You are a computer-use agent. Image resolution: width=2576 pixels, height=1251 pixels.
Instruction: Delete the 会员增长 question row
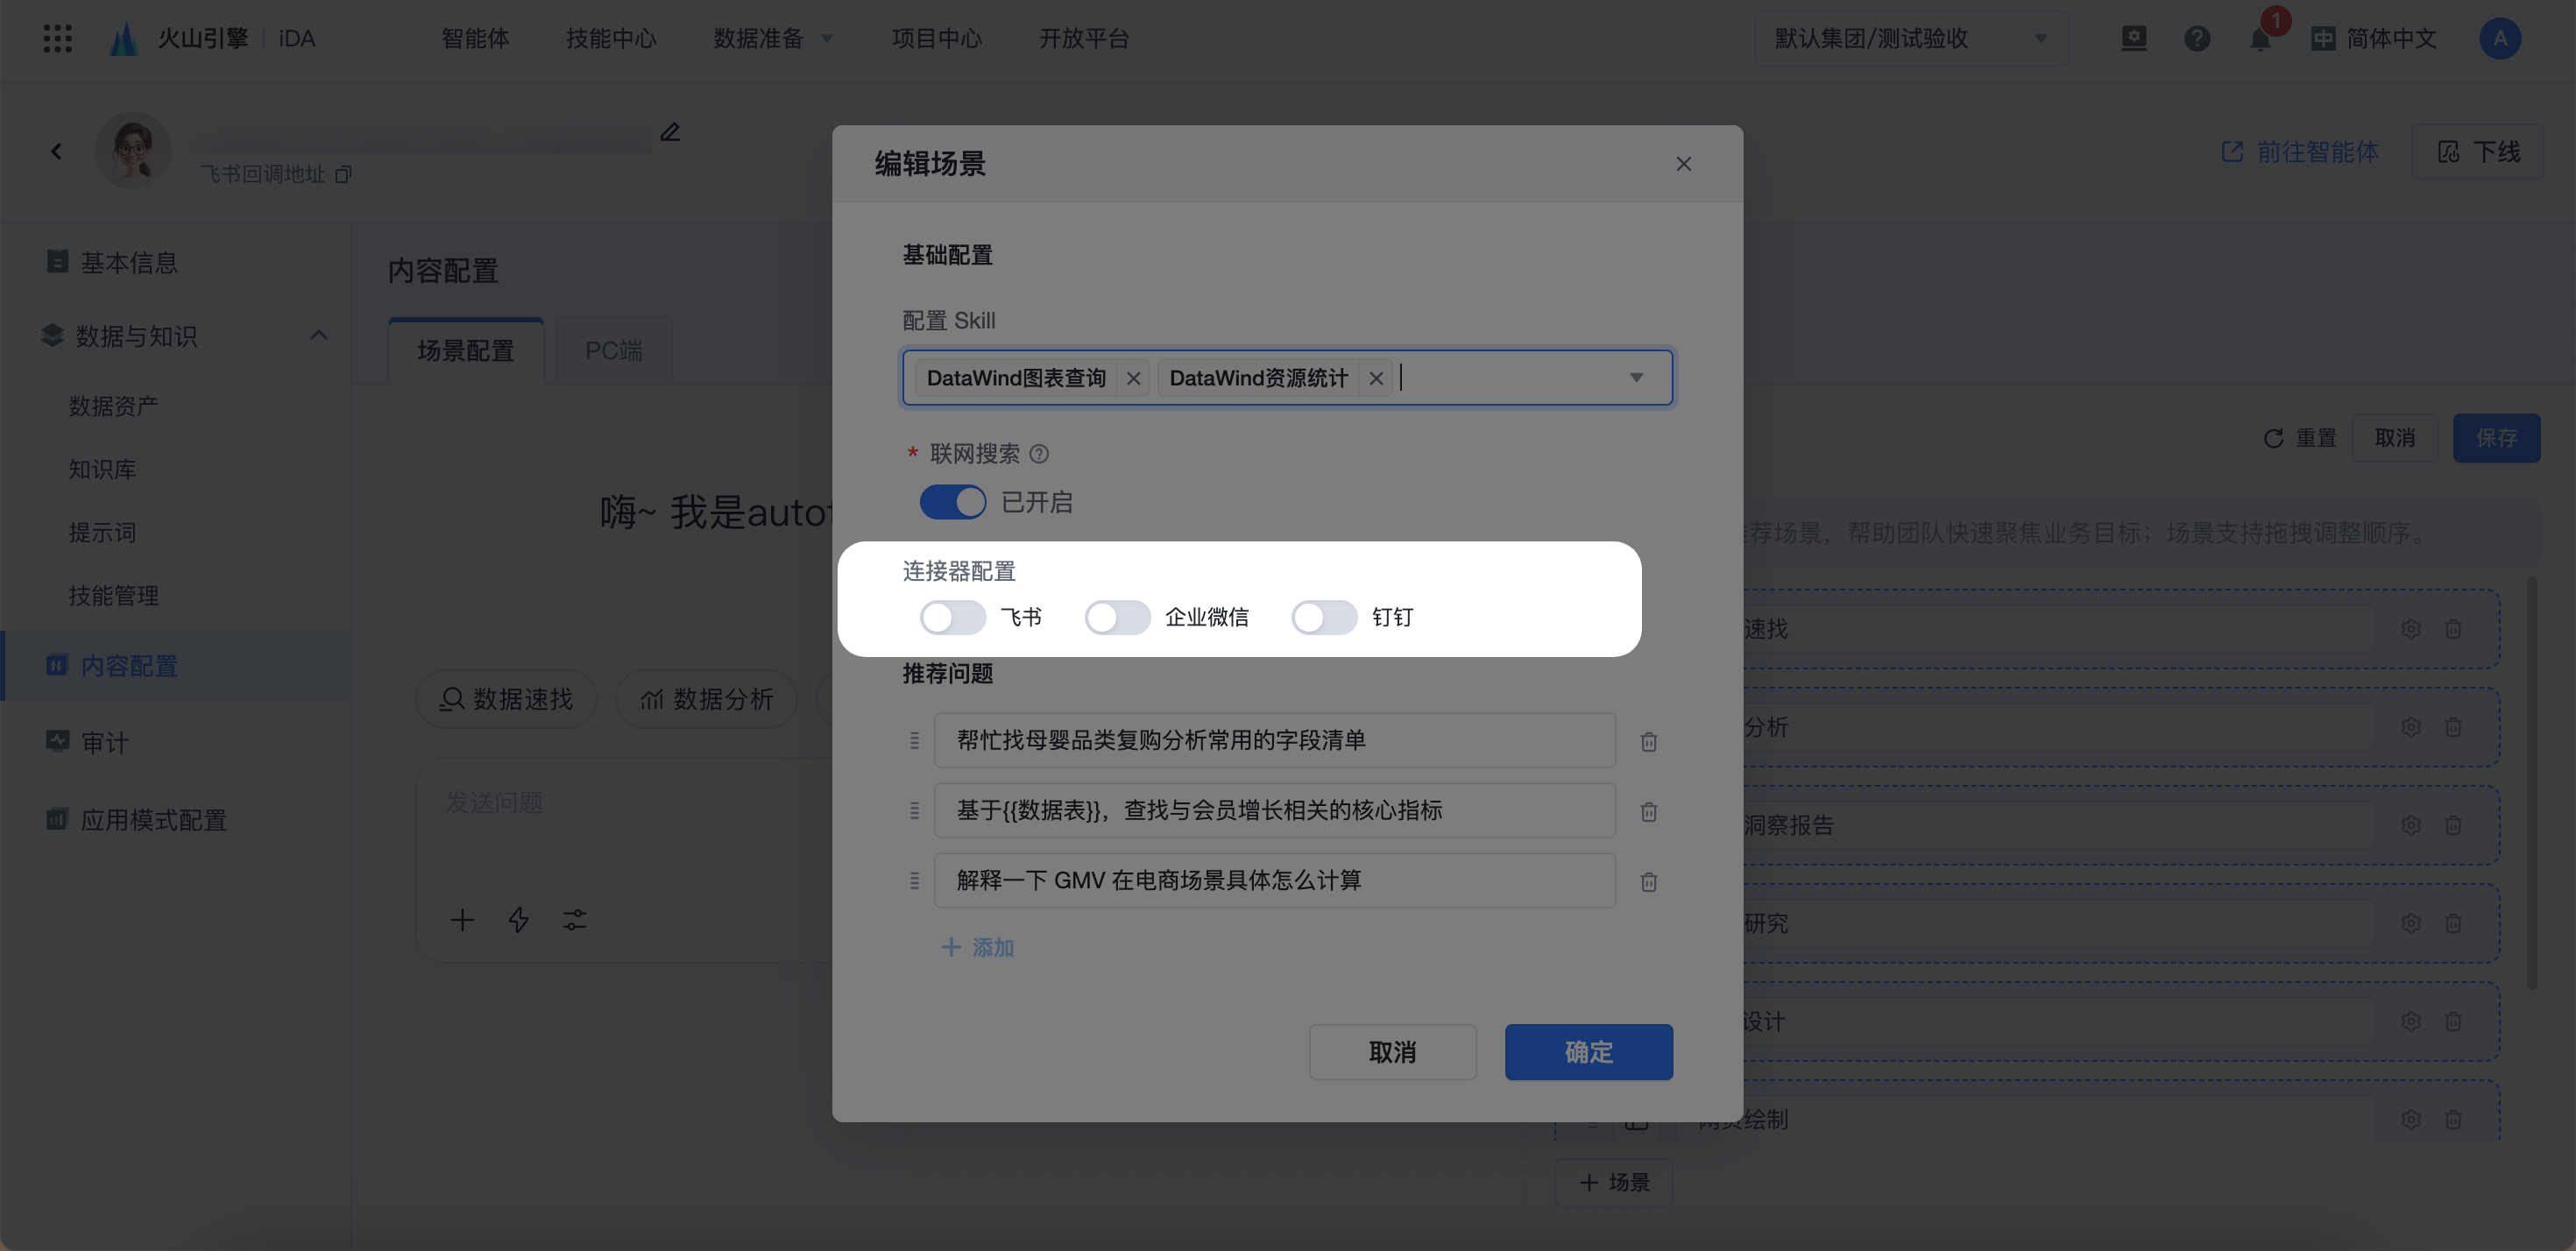pyautogui.click(x=1649, y=811)
